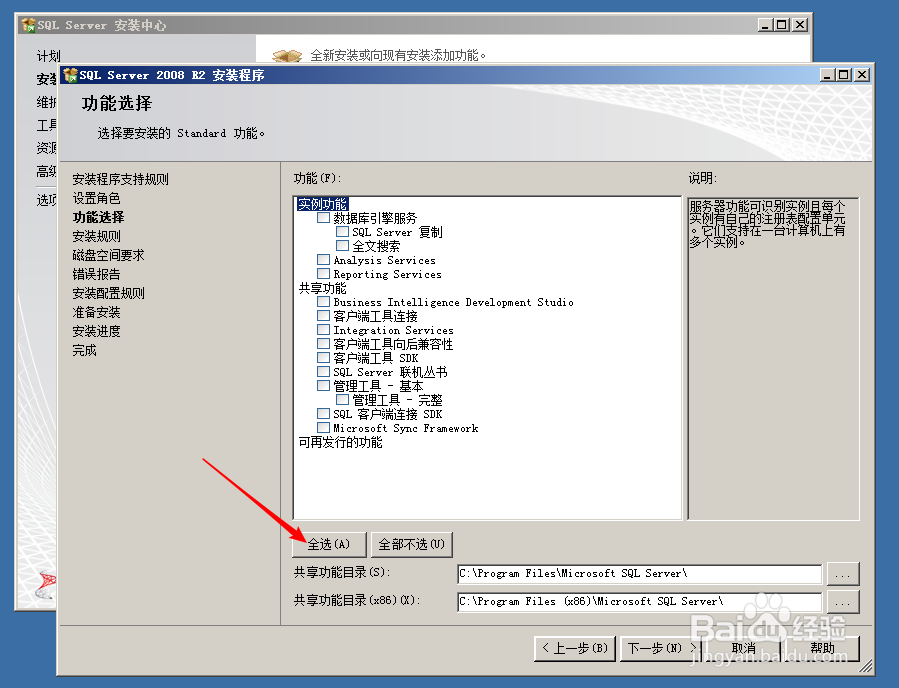
Task: Tick the 全文搜索 checkbox
Action: (x=342, y=245)
